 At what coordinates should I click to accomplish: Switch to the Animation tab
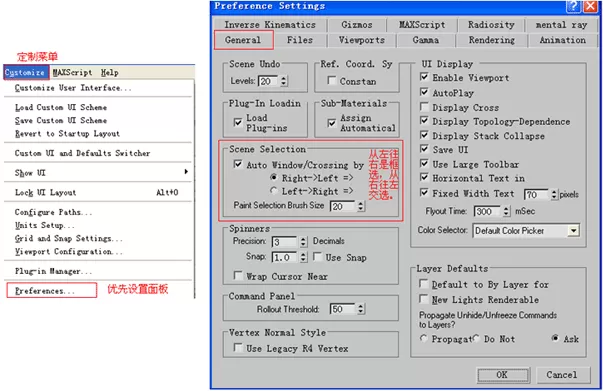(563, 40)
